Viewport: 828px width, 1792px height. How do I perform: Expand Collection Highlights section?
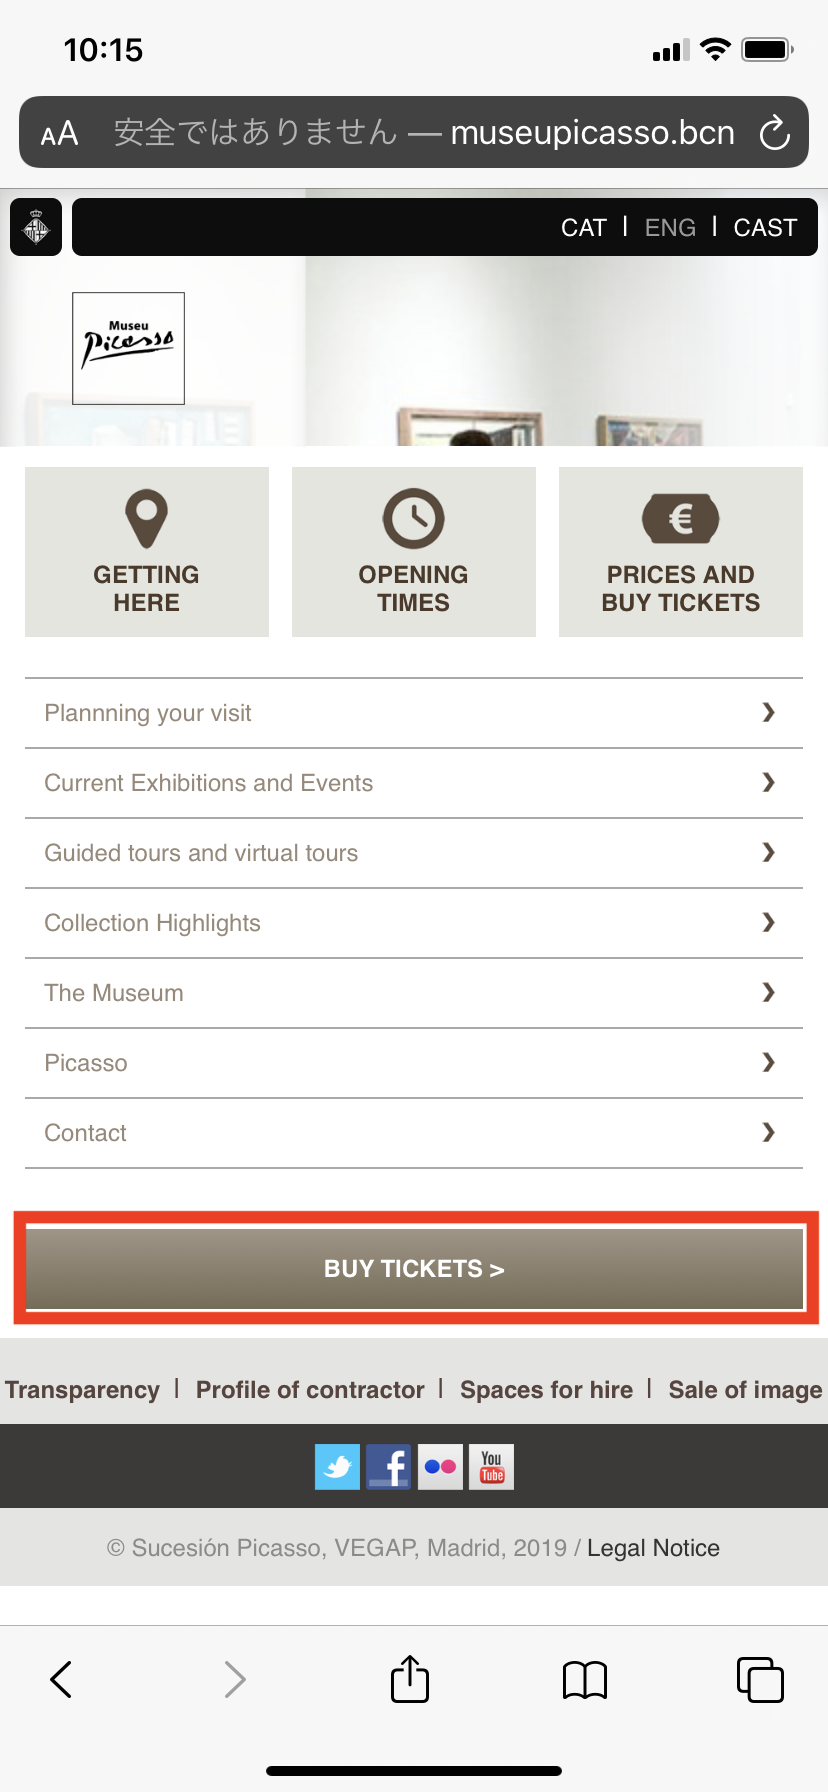[x=414, y=923]
